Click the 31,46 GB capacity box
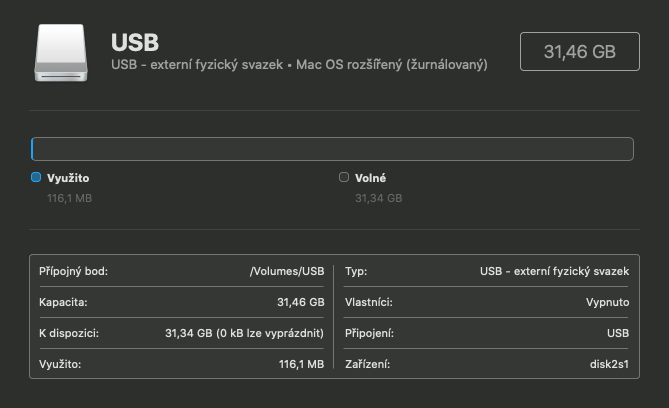The image size is (669, 408). (x=579, y=51)
